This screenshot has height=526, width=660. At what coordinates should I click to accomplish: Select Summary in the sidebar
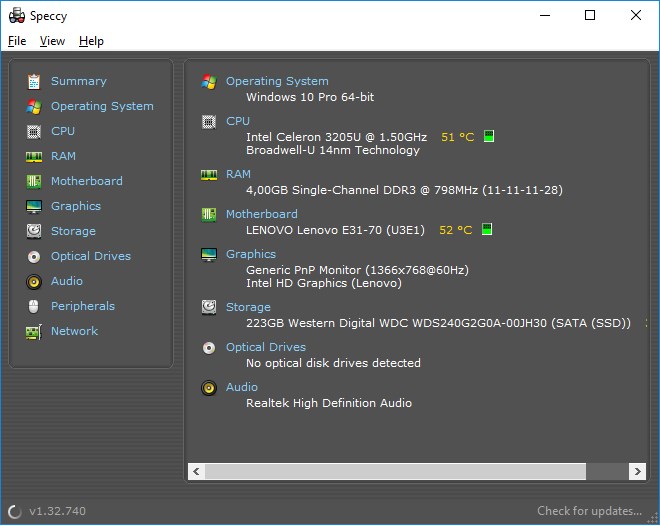click(x=79, y=81)
